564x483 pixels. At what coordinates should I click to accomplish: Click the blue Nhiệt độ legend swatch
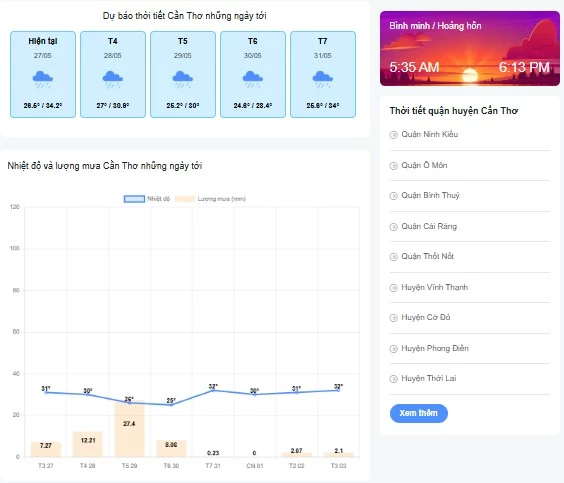coord(134,199)
